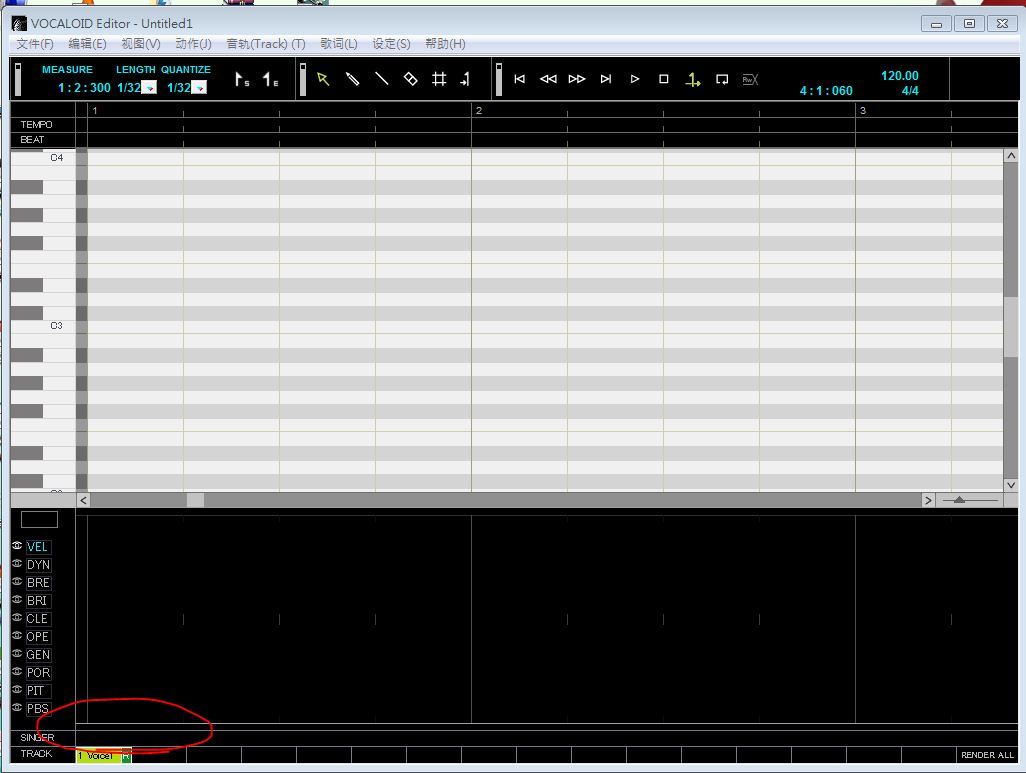Viewport: 1026px width, 773px height.
Task: Click the C4 piano key
Action: (43, 158)
